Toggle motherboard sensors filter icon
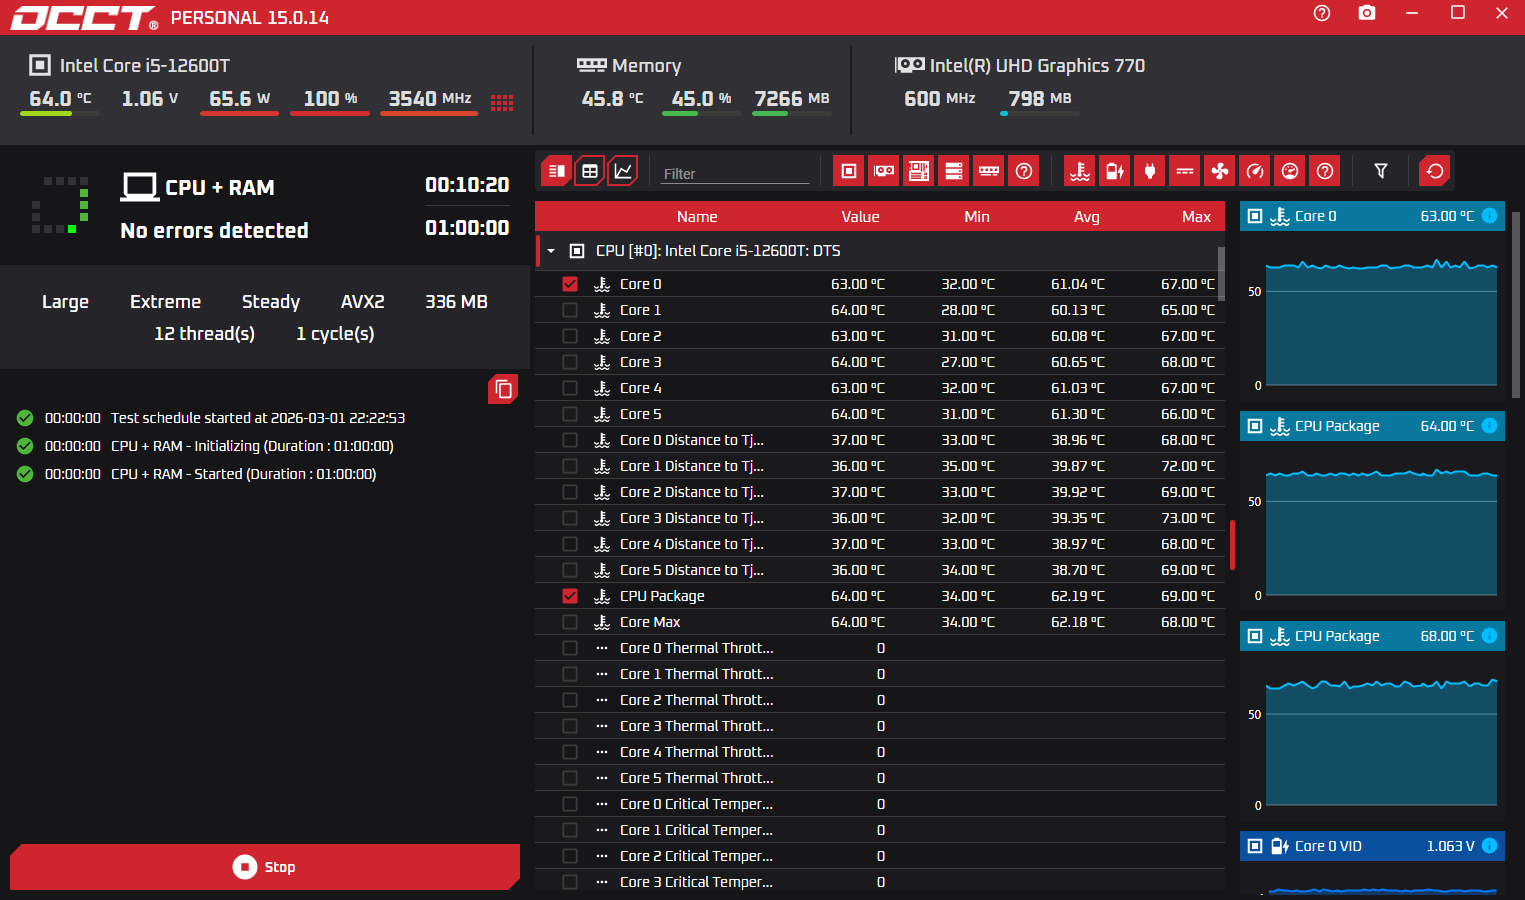Image resolution: width=1525 pixels, height=900 pixels. tap(919, 171)
